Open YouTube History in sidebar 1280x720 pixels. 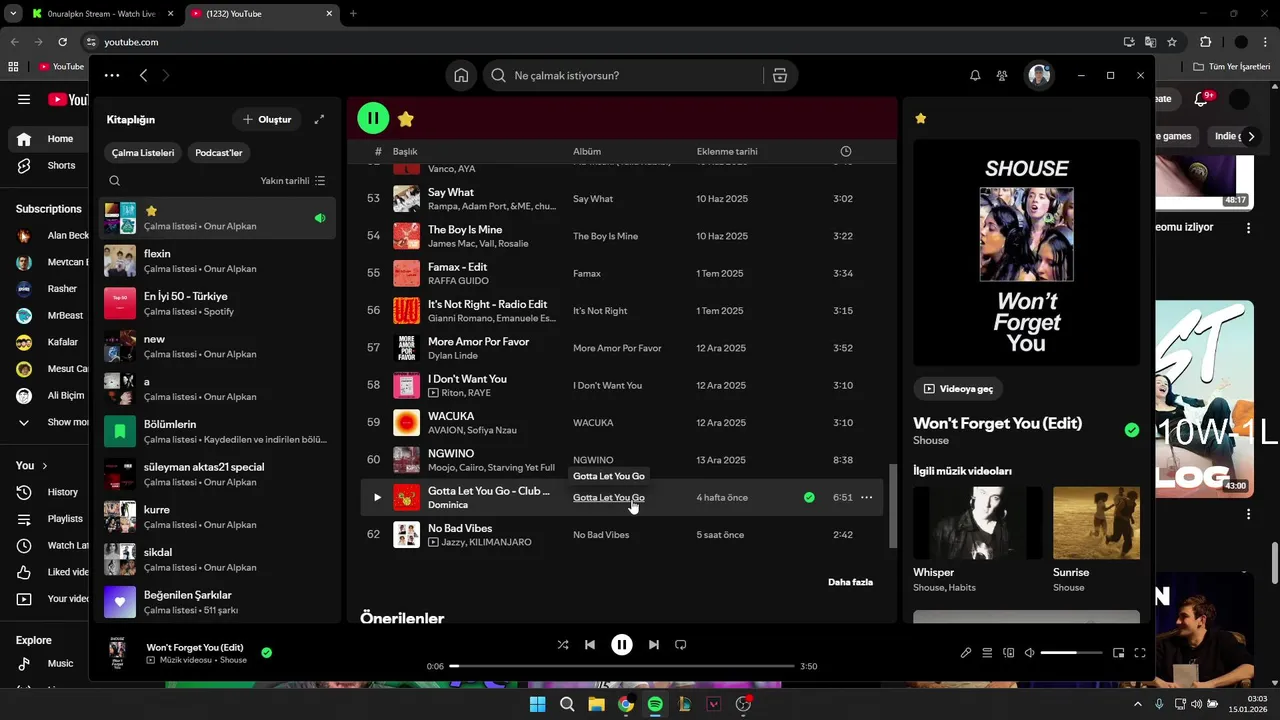coord(50,492)
